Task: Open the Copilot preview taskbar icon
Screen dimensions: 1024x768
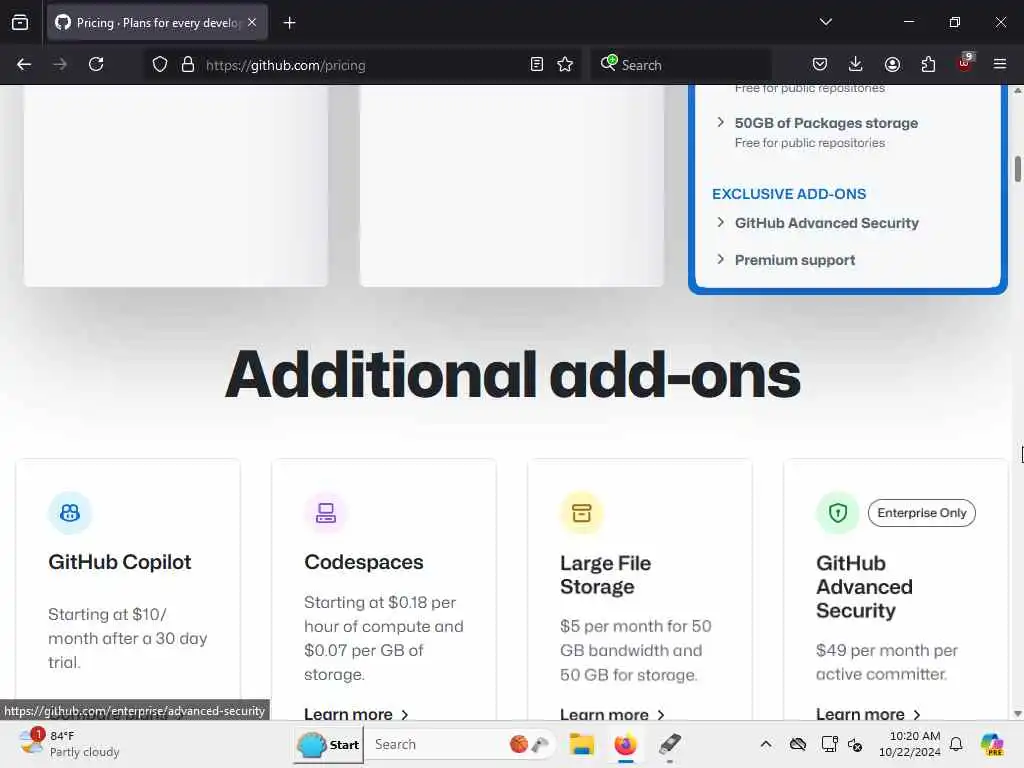Action: (x=992, y=744)
